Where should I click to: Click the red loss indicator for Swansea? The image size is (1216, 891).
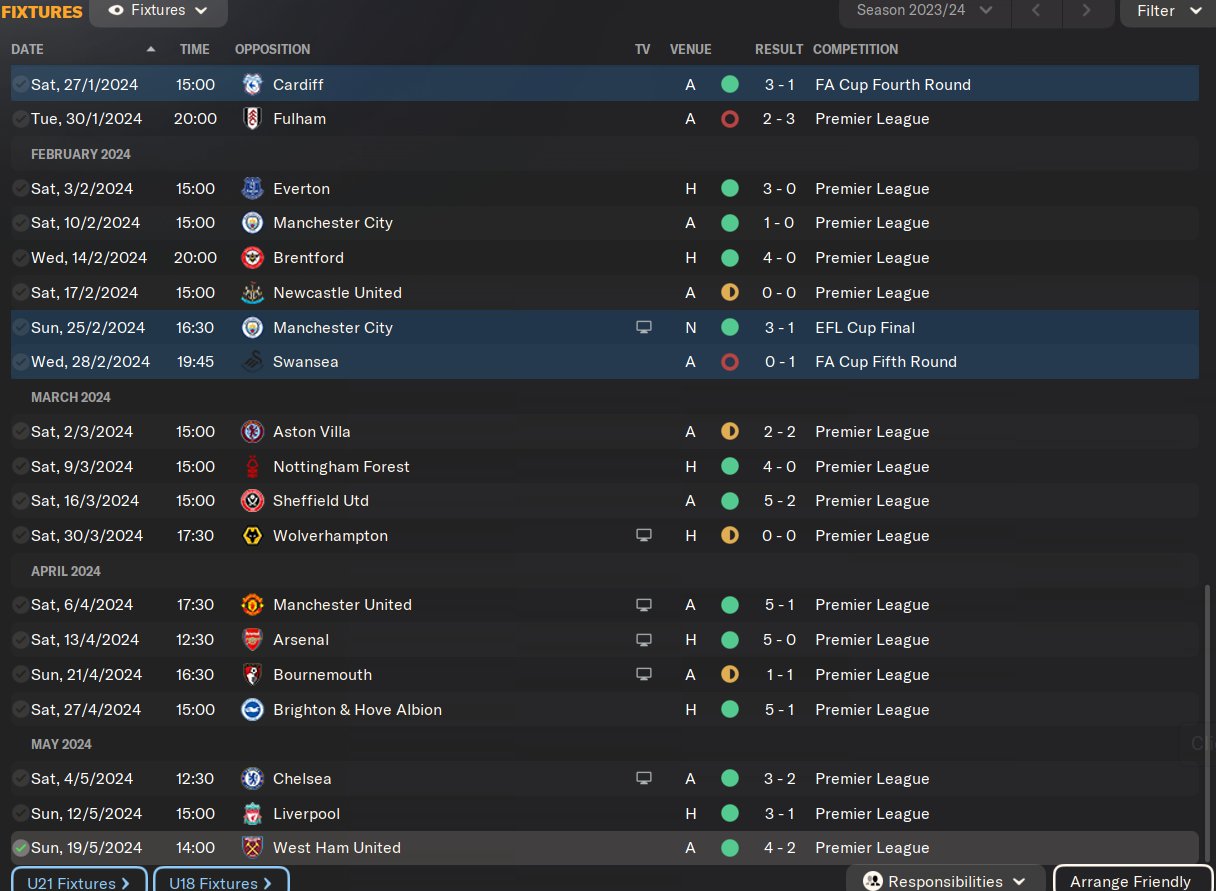(730, 362)
